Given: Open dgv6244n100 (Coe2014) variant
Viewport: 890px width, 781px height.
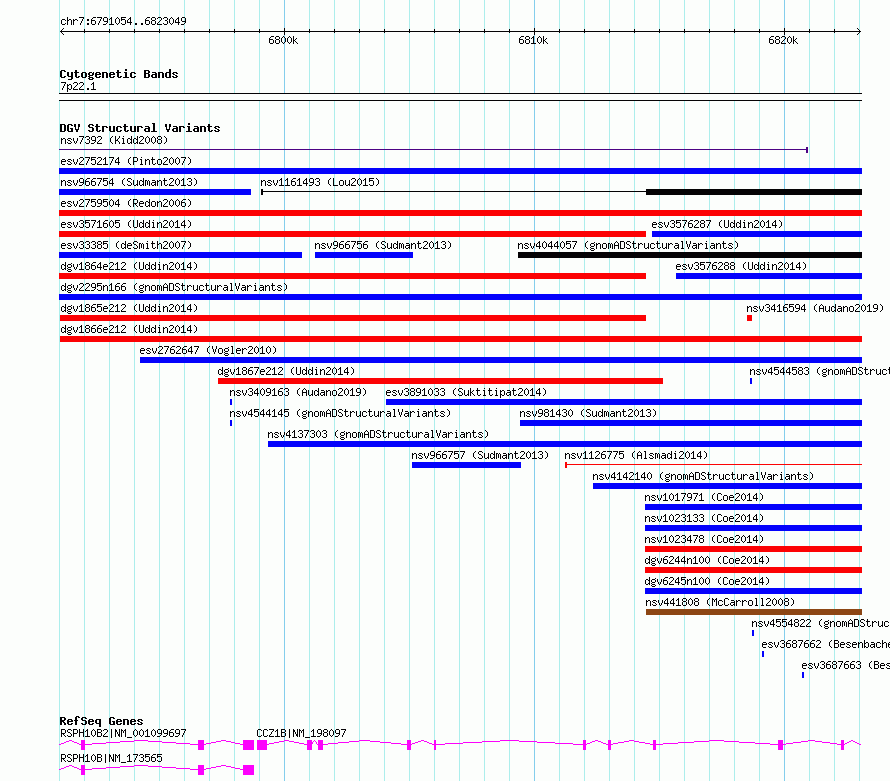Looking at the screenshot, I should tap(707, 560).
